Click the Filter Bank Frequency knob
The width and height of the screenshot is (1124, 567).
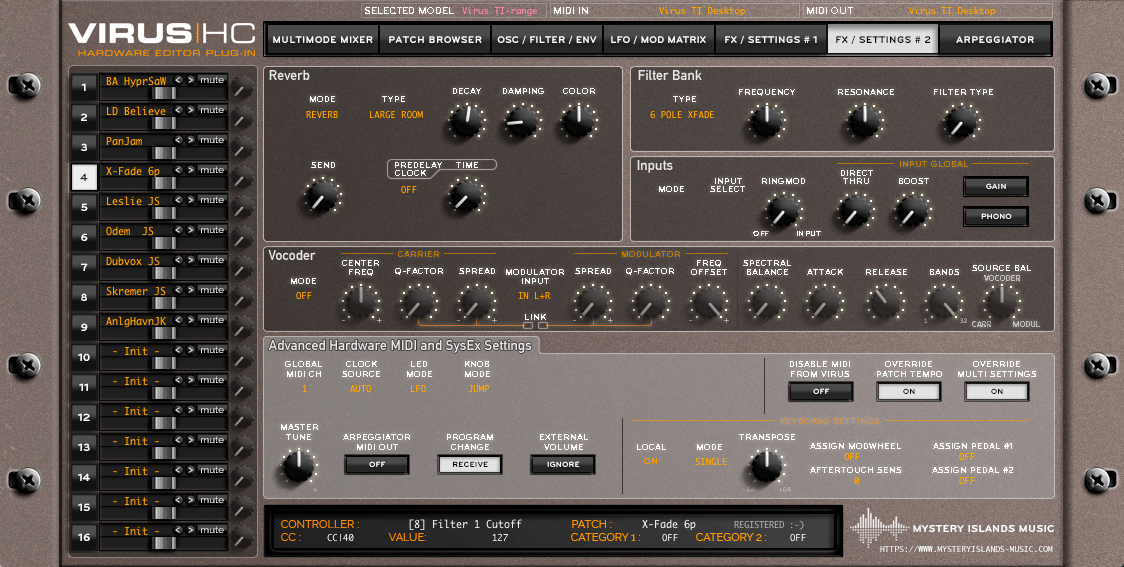coord(766,121)
